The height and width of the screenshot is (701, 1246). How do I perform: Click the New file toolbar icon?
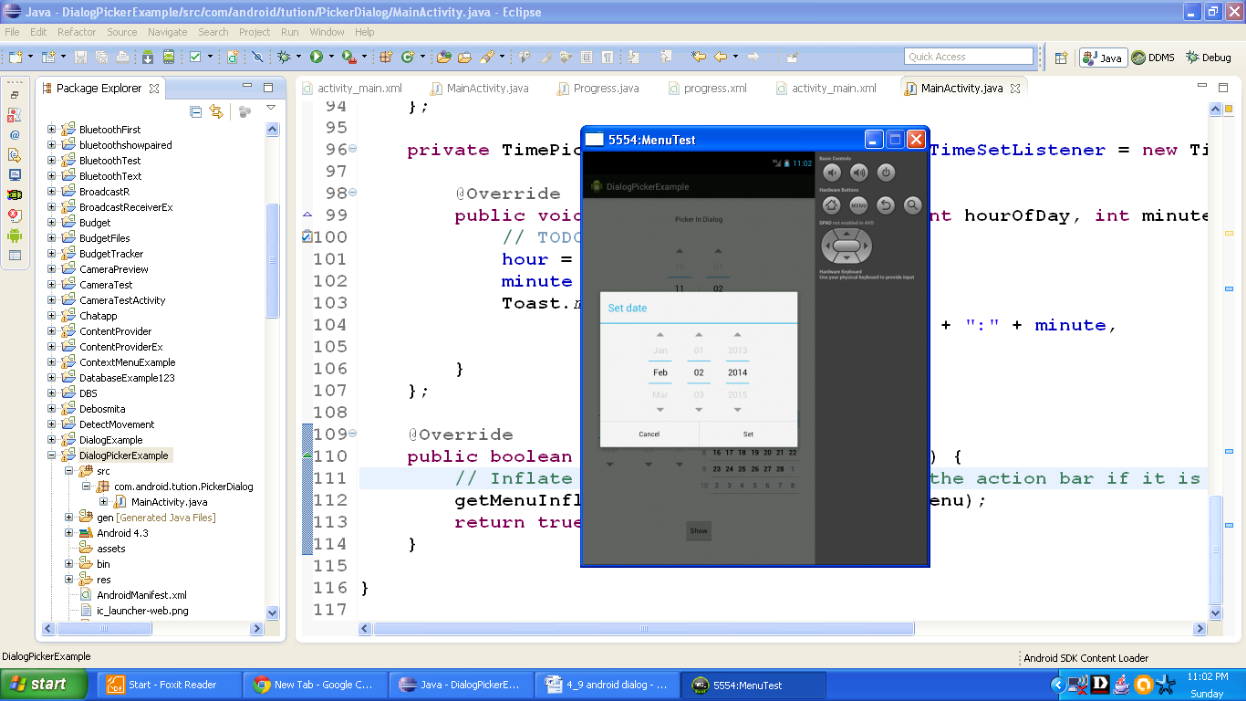pos(15,57)
